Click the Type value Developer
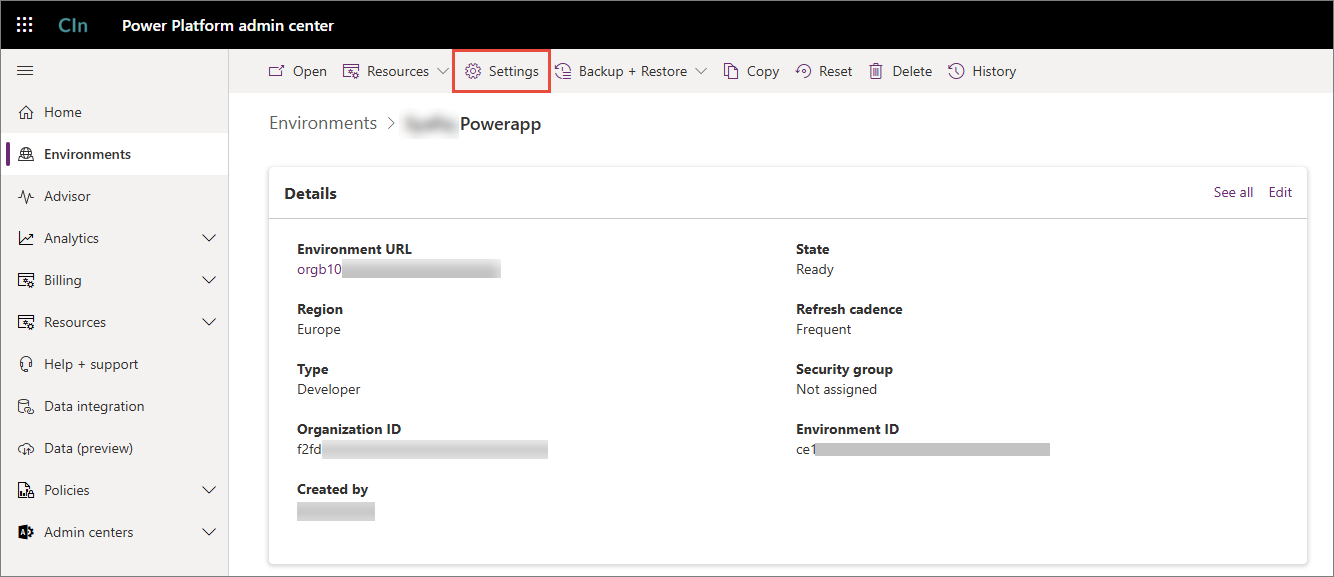 329,389
